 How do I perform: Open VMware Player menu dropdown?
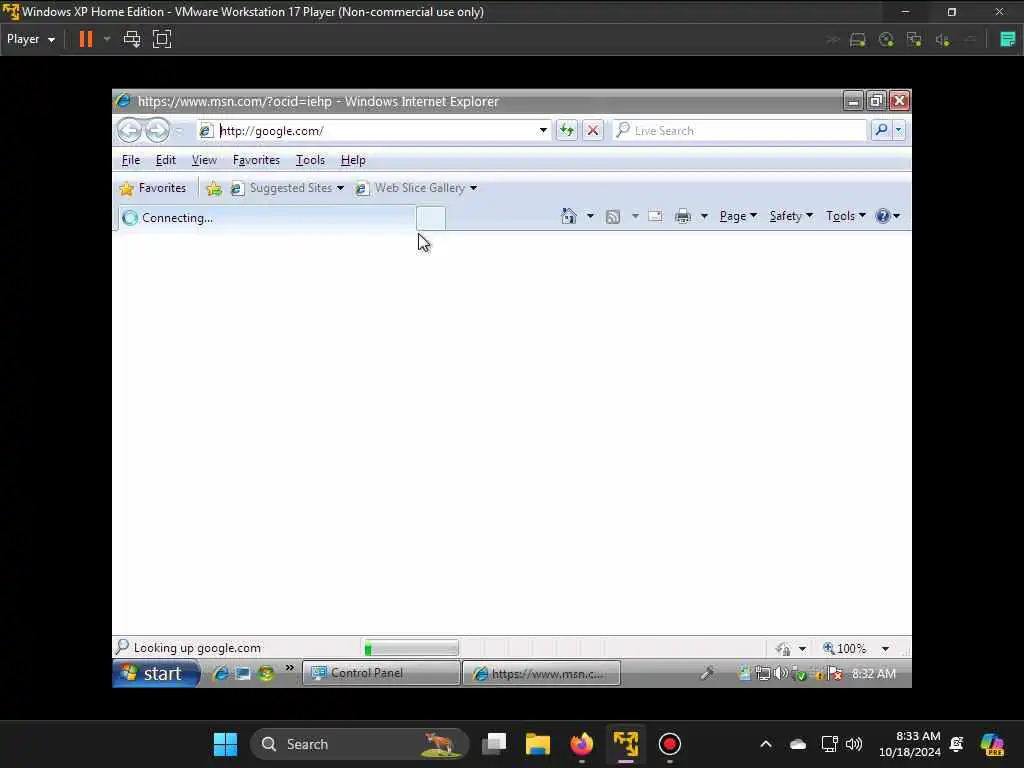click(x=31, y=39)
